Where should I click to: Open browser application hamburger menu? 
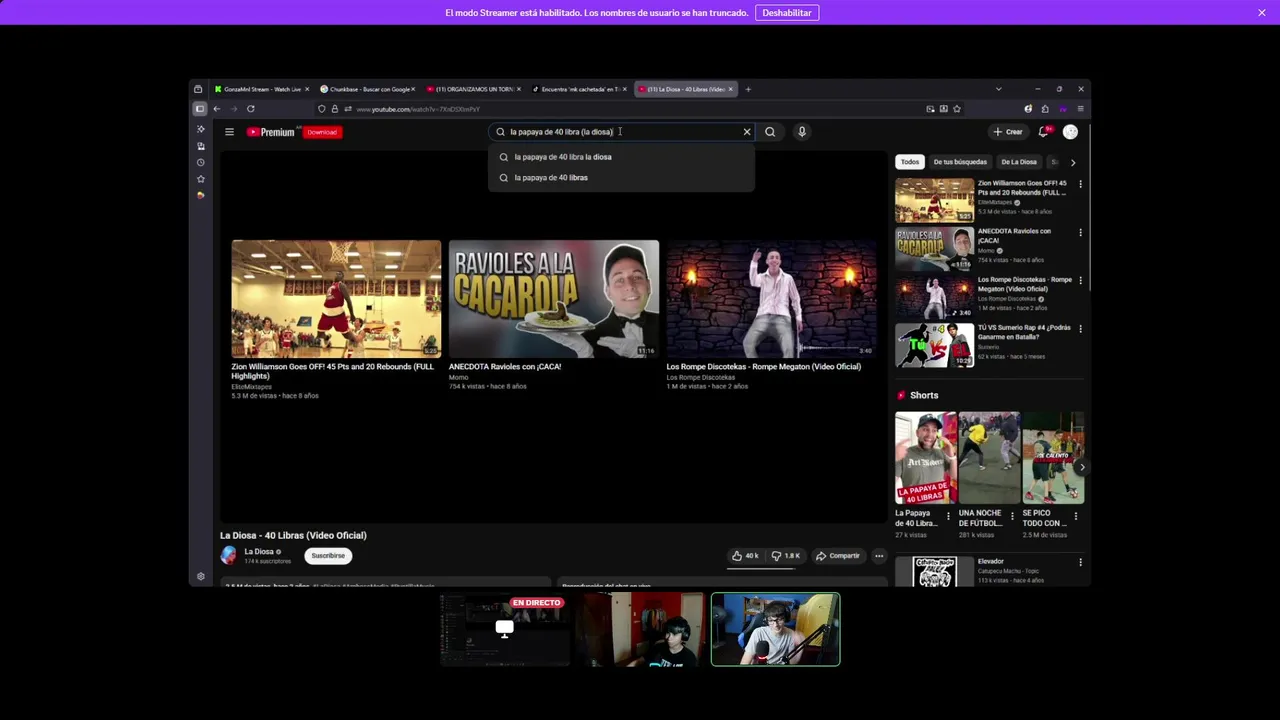[x=1080, y=109]
